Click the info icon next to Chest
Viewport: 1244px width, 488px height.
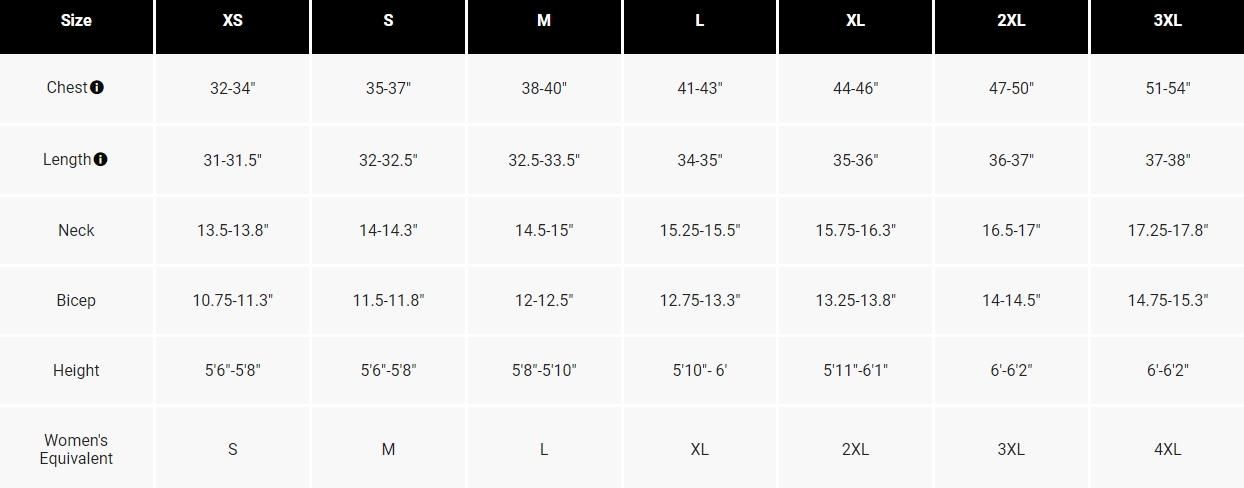pos(97,87)
